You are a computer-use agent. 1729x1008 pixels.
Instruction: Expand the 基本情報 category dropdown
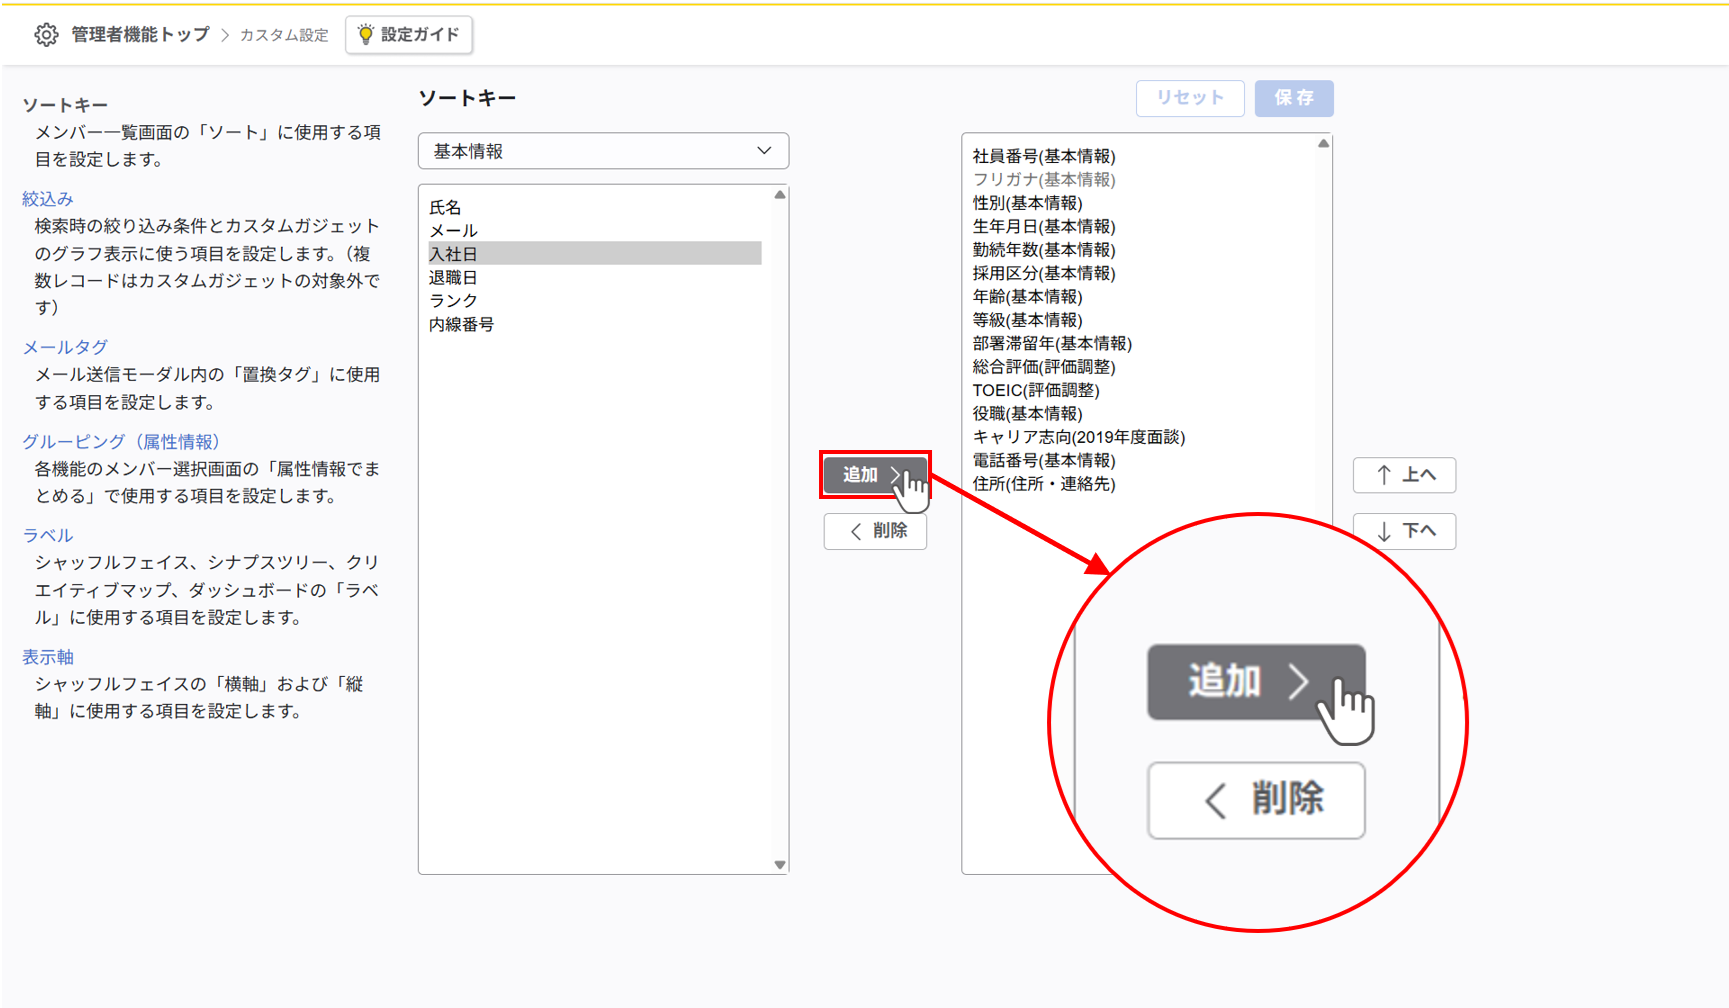tap(603, 151)
